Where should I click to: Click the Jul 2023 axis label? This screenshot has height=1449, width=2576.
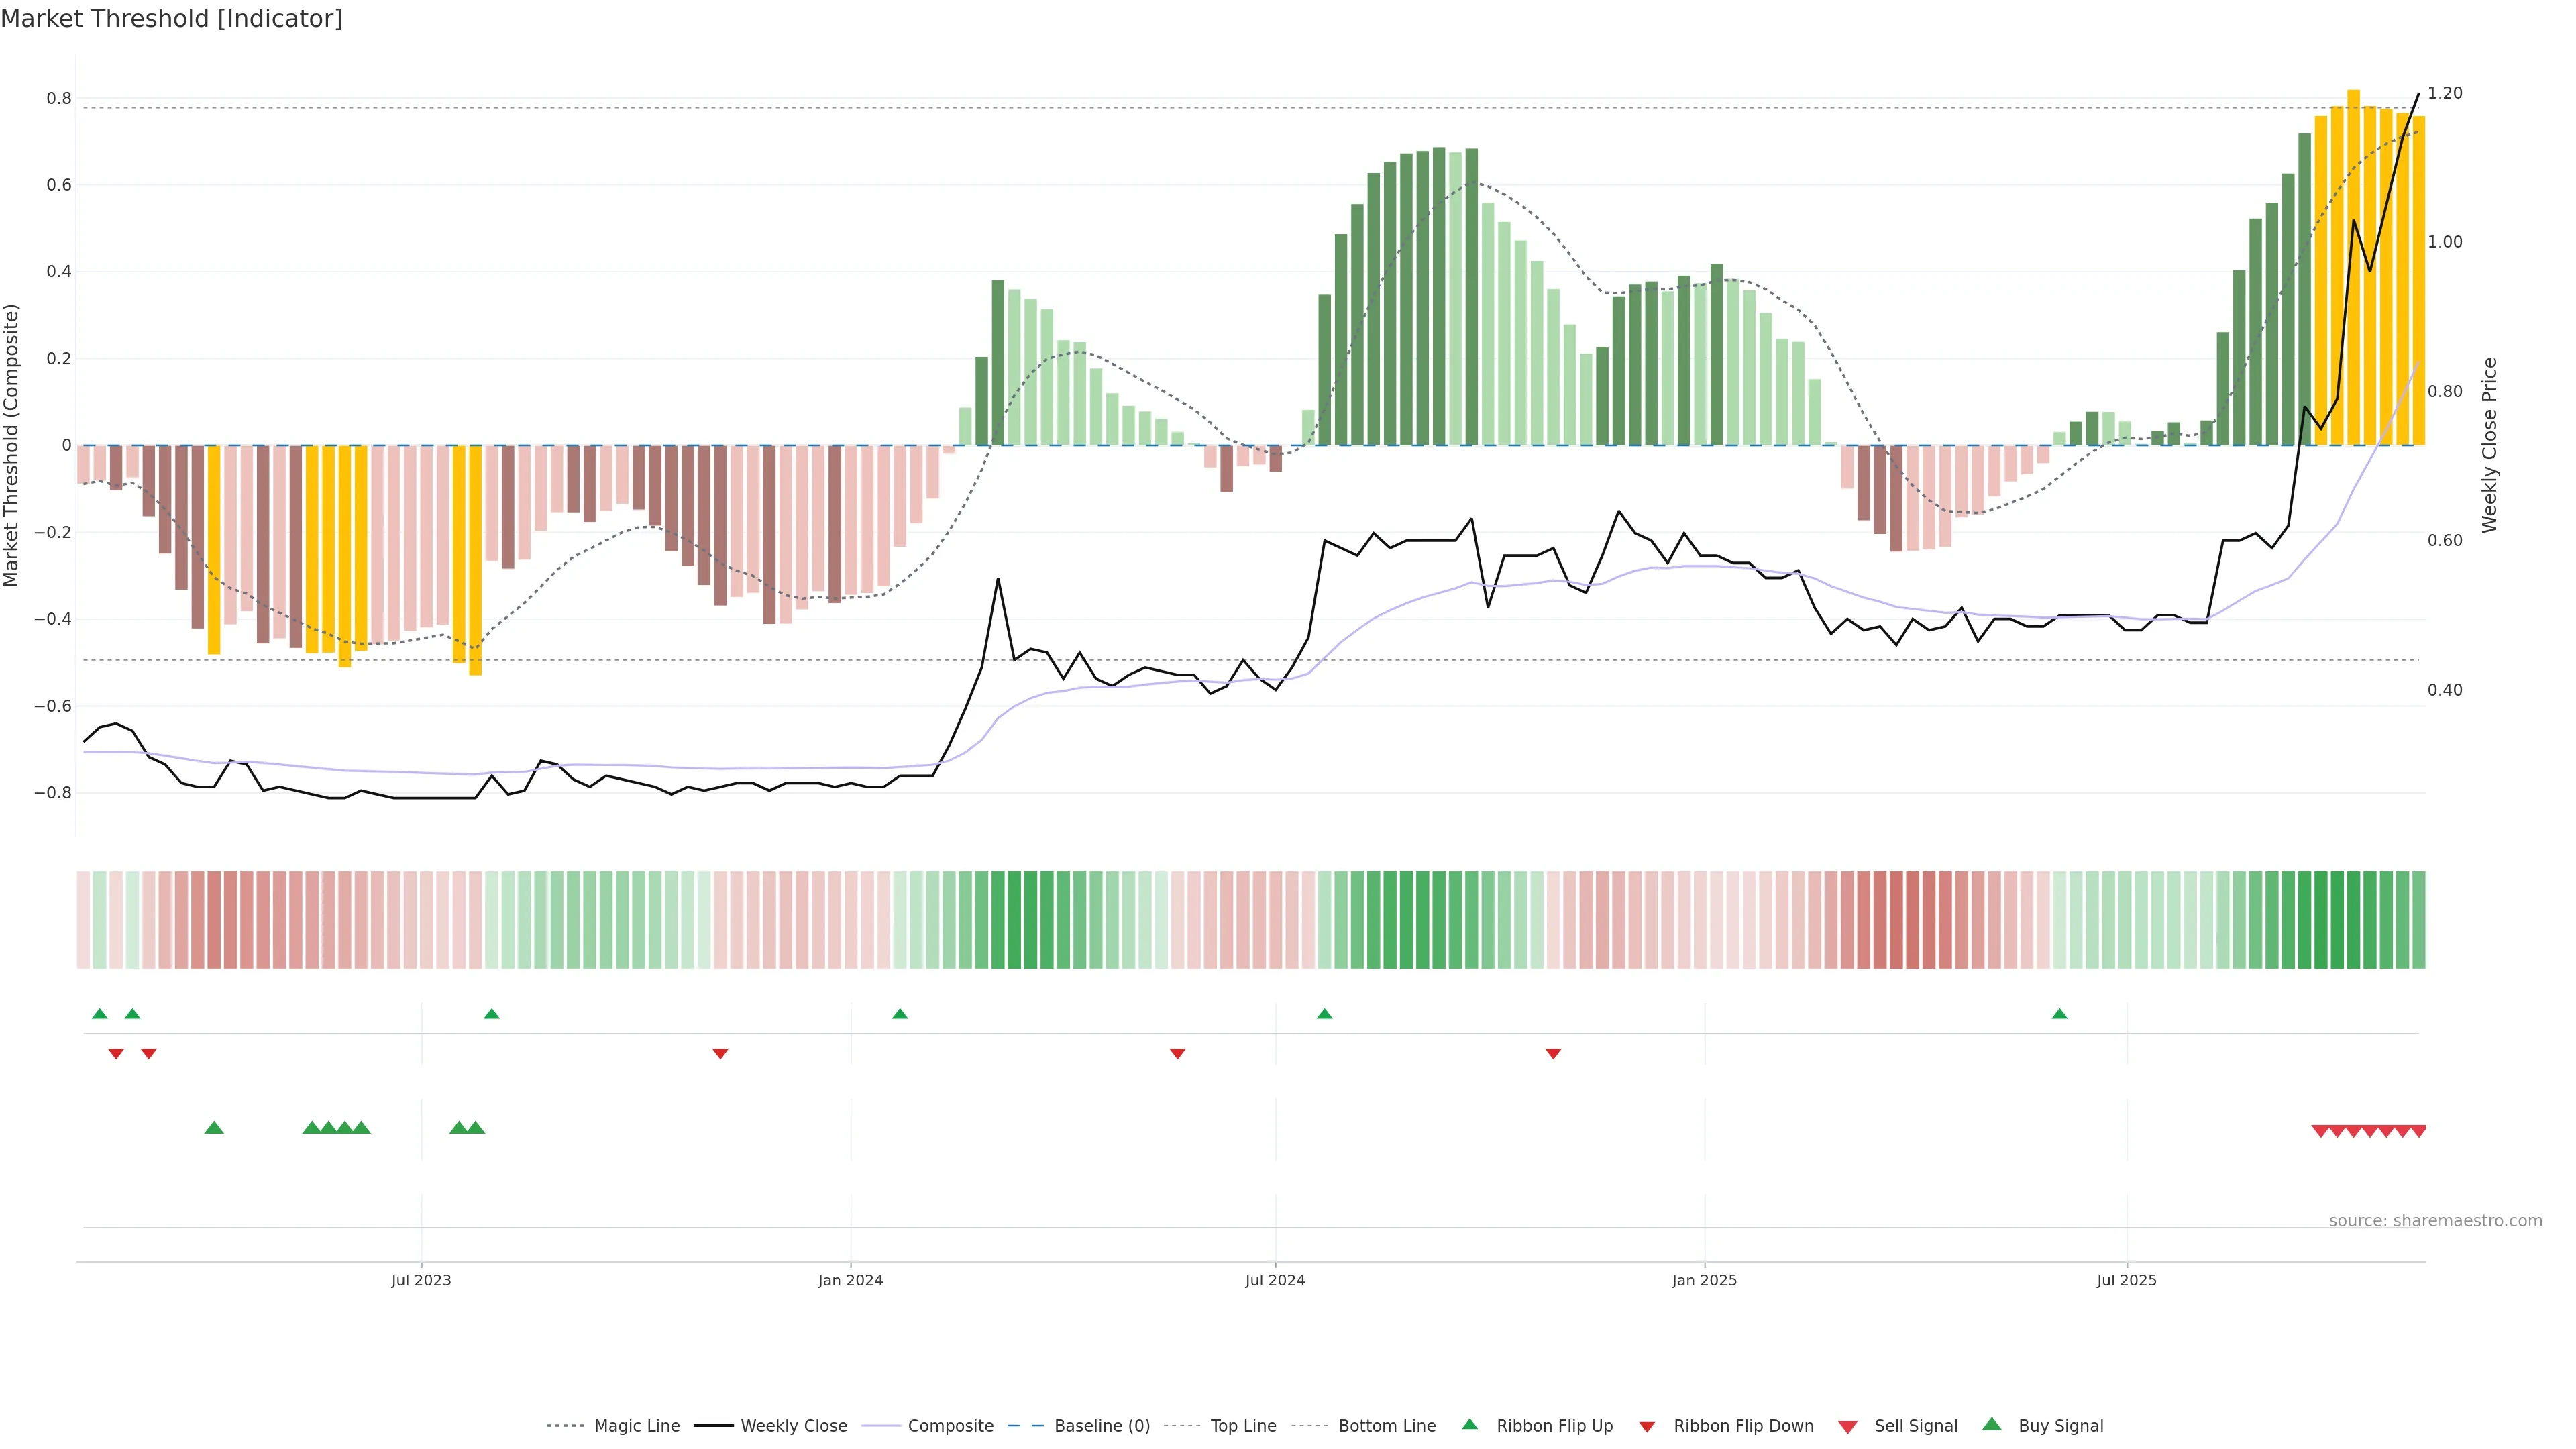[x=421, y=1280]
